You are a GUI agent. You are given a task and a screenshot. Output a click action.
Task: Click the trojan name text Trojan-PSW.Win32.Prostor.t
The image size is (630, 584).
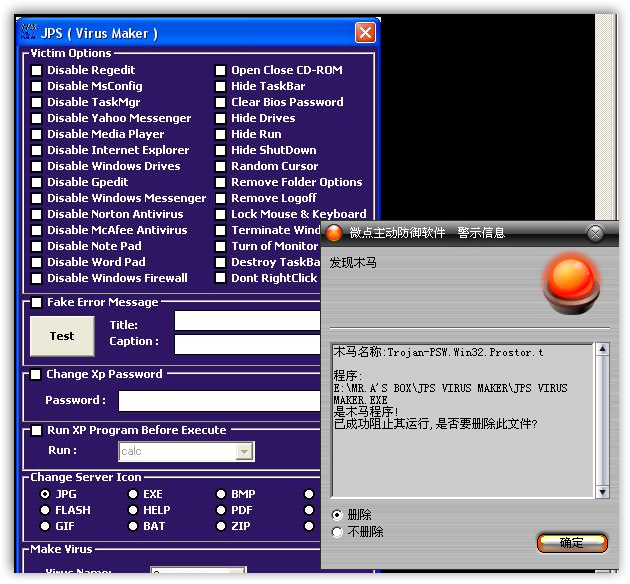(465, 353)
